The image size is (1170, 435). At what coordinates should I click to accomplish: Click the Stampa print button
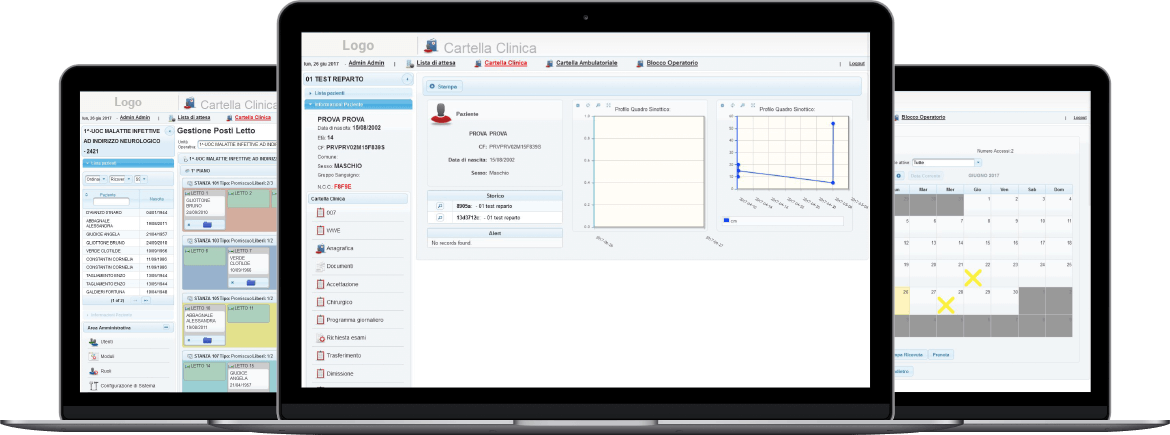point(443,87)
